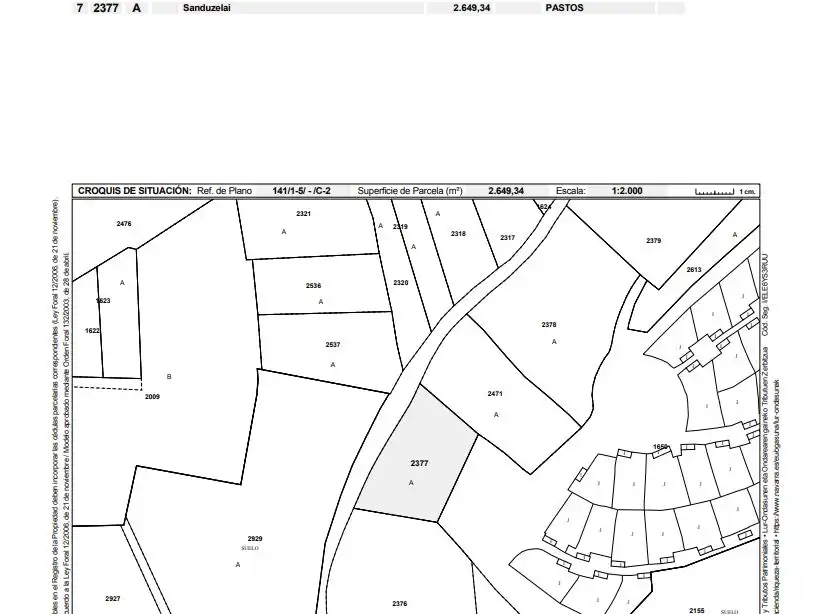Click parcel 2929 label on the map
This screenshot has height=614, width=819.
255,539
